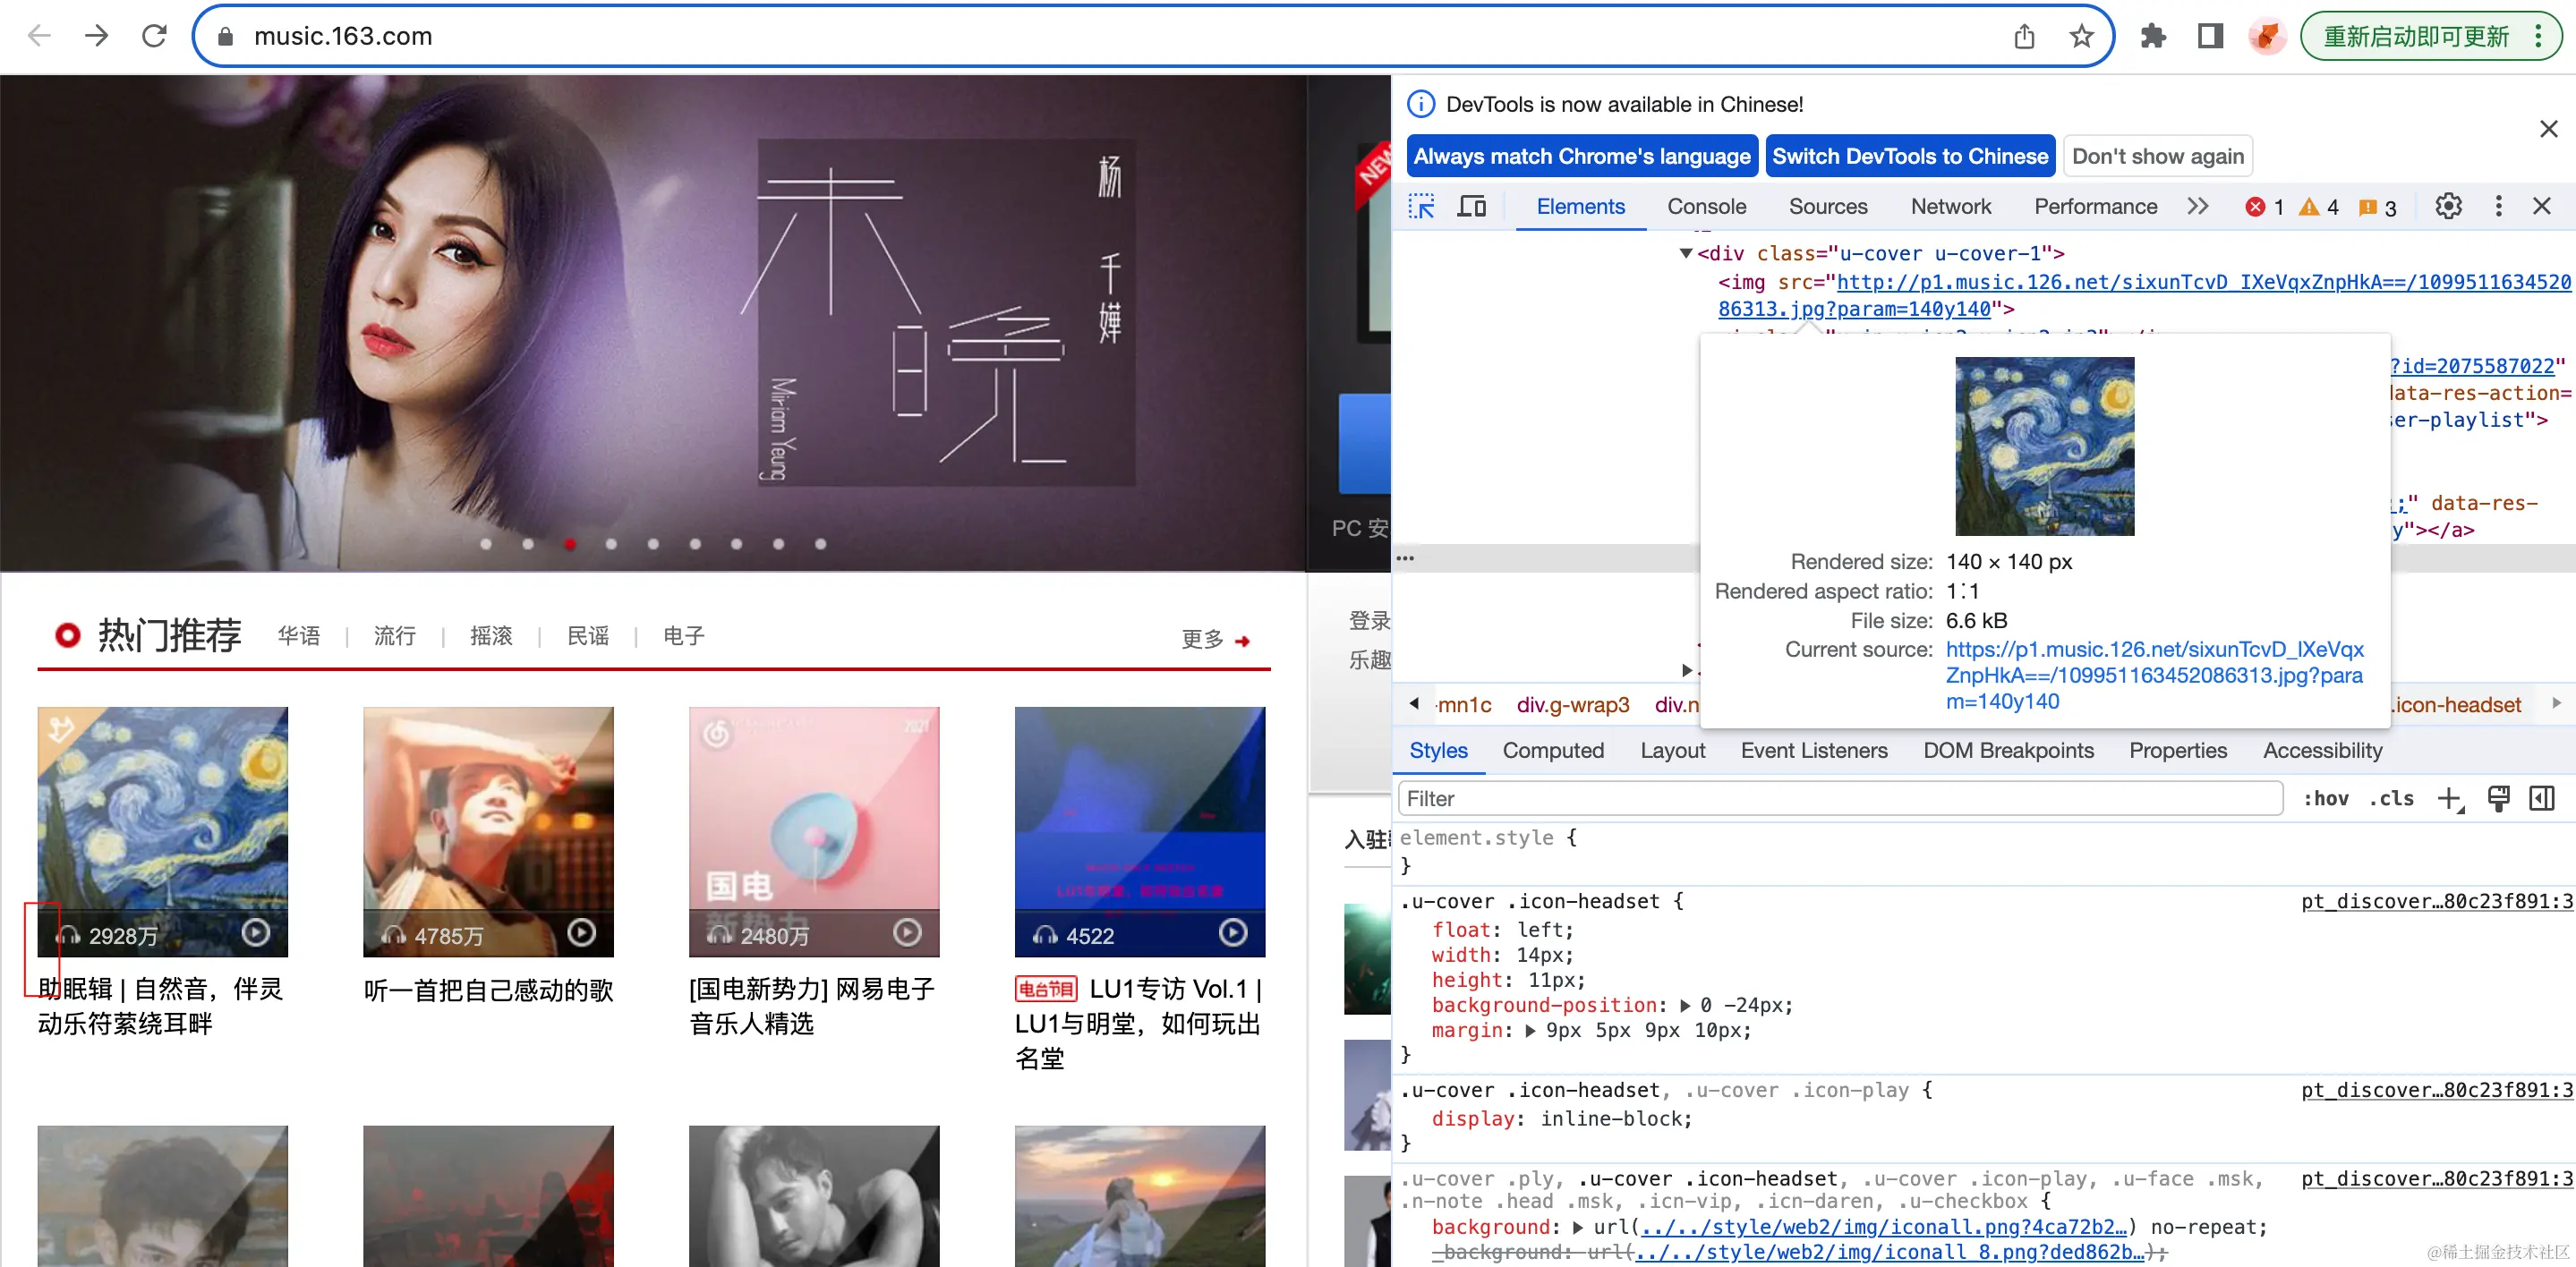Open the Event Listeners tab
The height and width of the screenshot is (1267, 2576).
tap(1813, 750)
